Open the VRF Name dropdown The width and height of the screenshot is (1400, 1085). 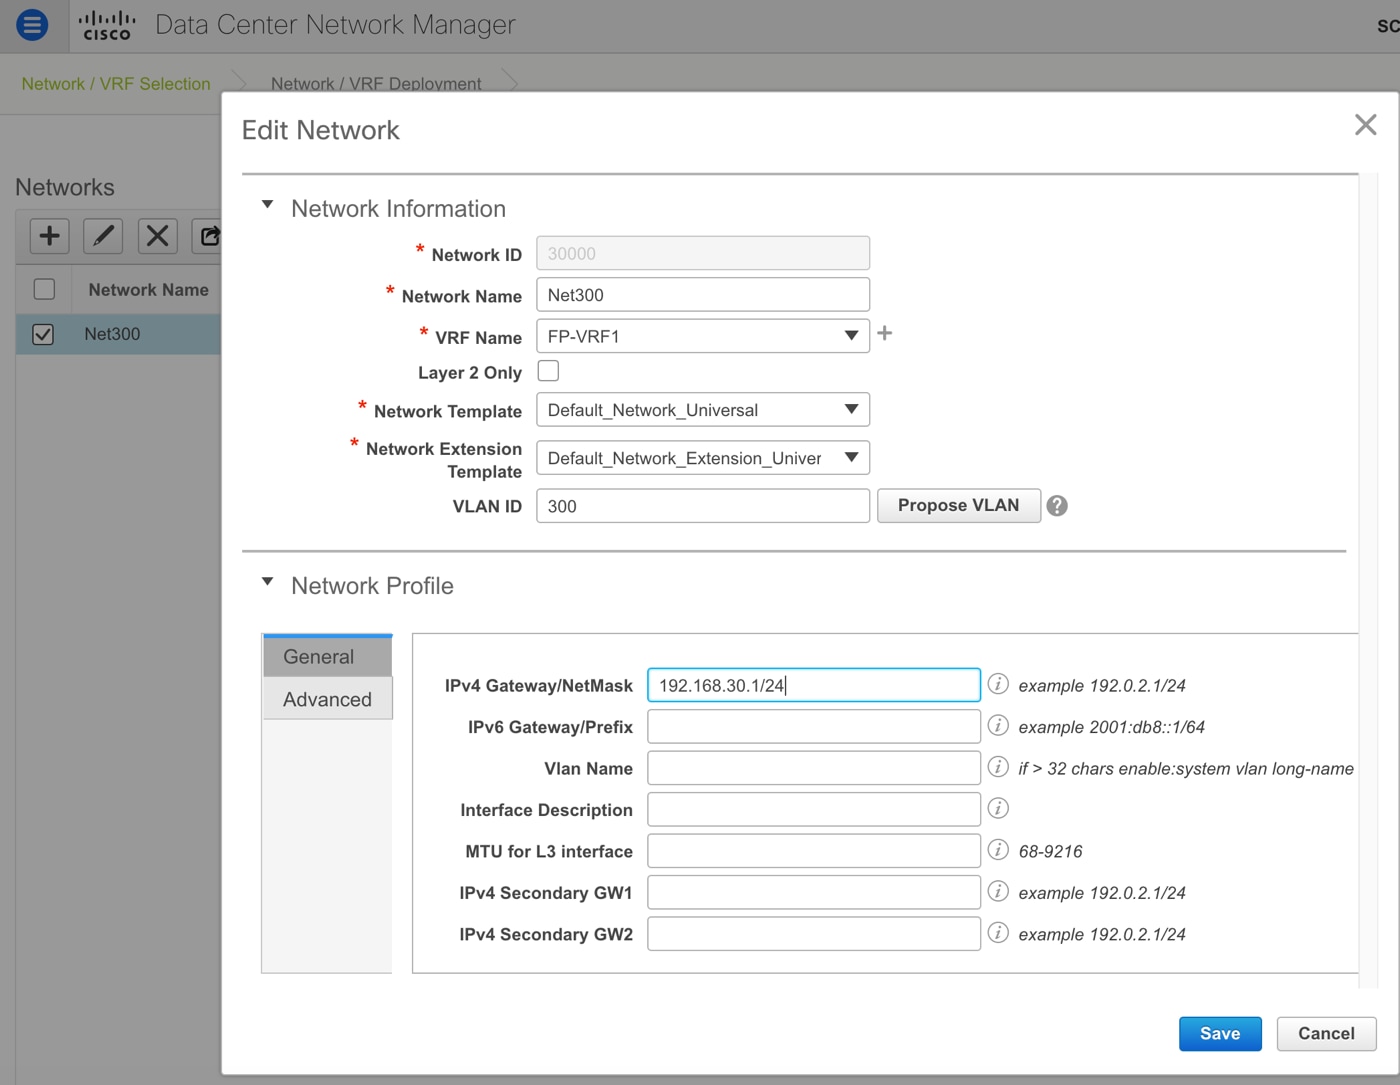pos(703,336)
